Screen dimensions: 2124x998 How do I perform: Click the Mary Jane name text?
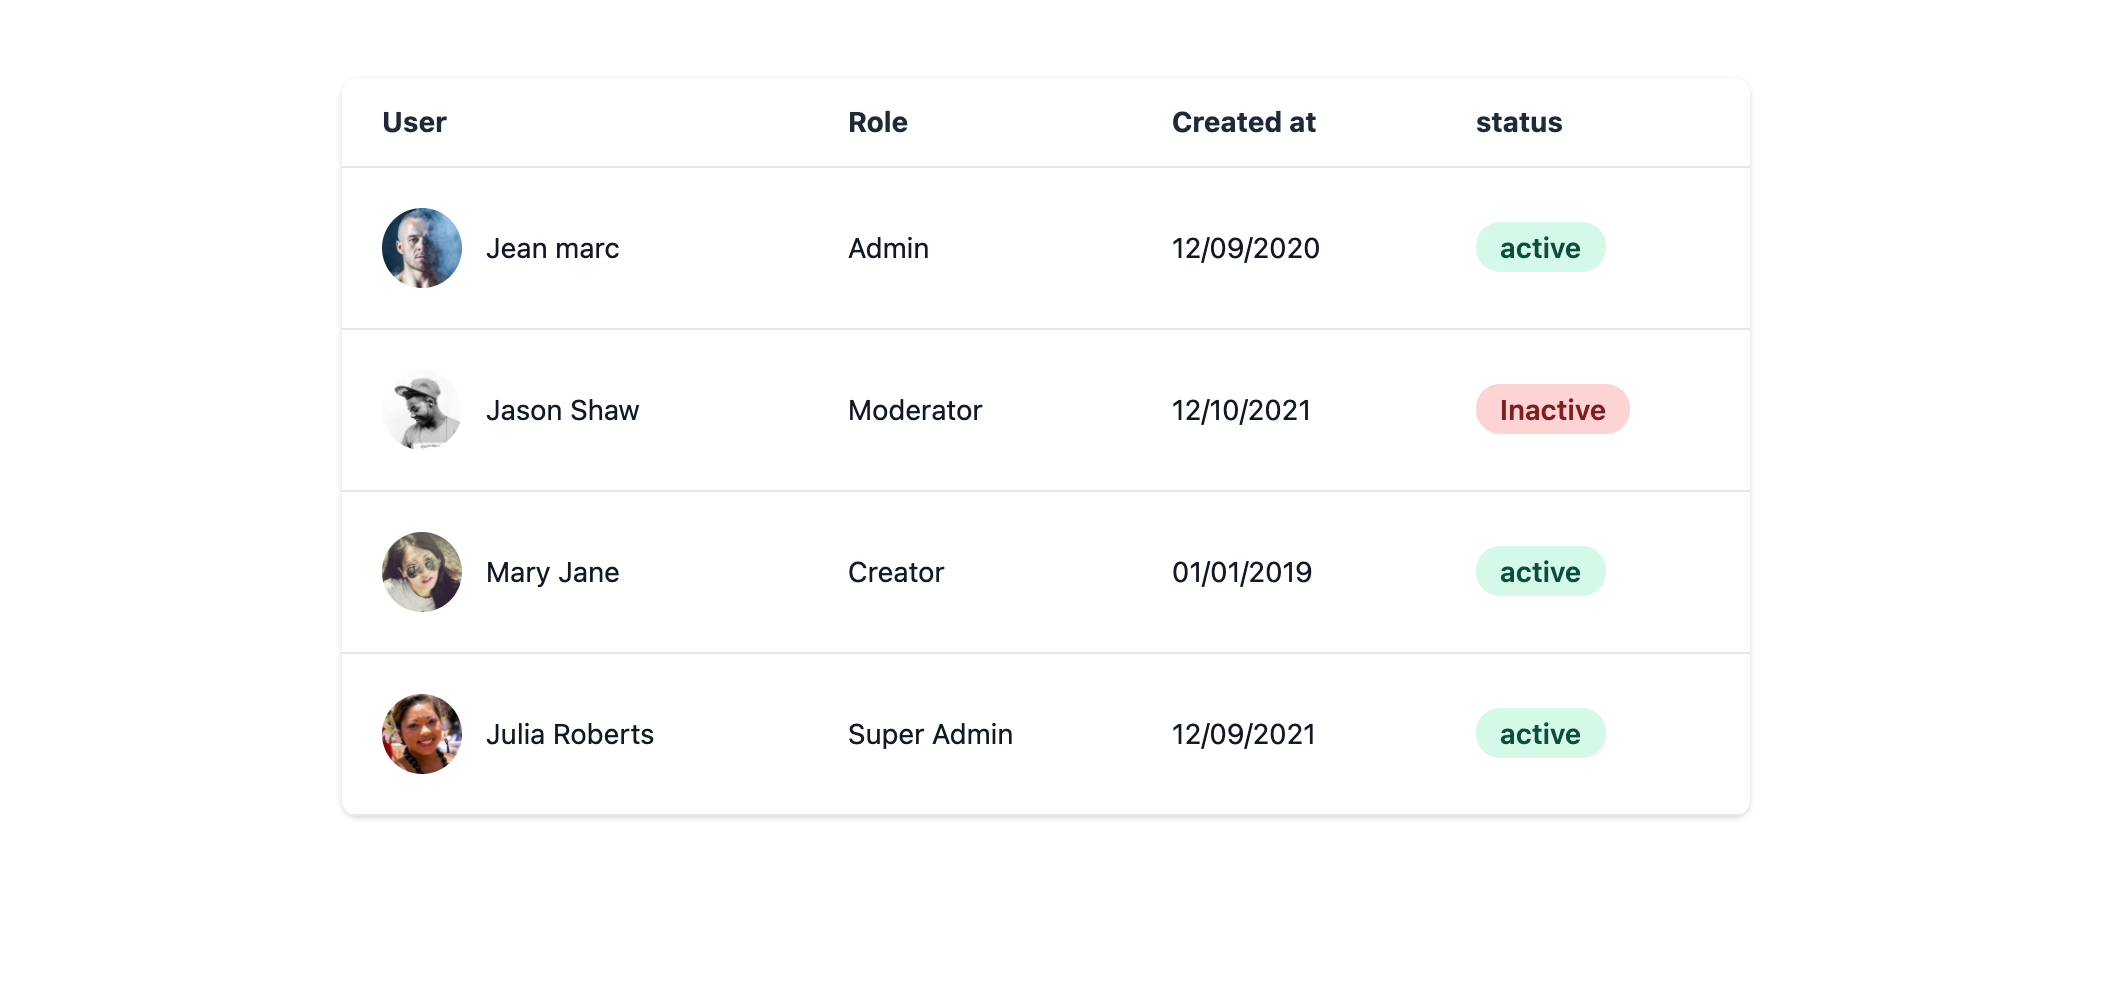click(552, 572)
